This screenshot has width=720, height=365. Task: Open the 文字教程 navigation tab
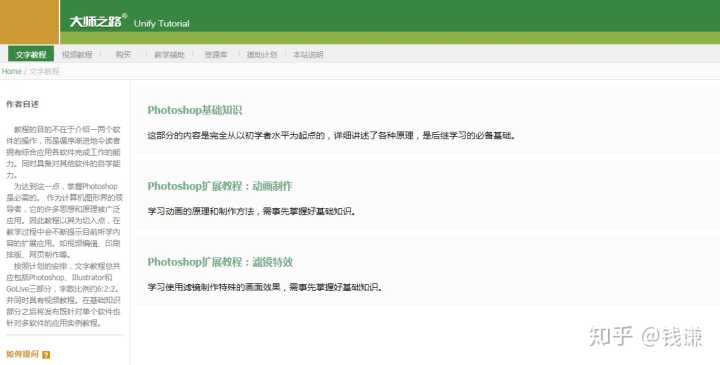31,54
